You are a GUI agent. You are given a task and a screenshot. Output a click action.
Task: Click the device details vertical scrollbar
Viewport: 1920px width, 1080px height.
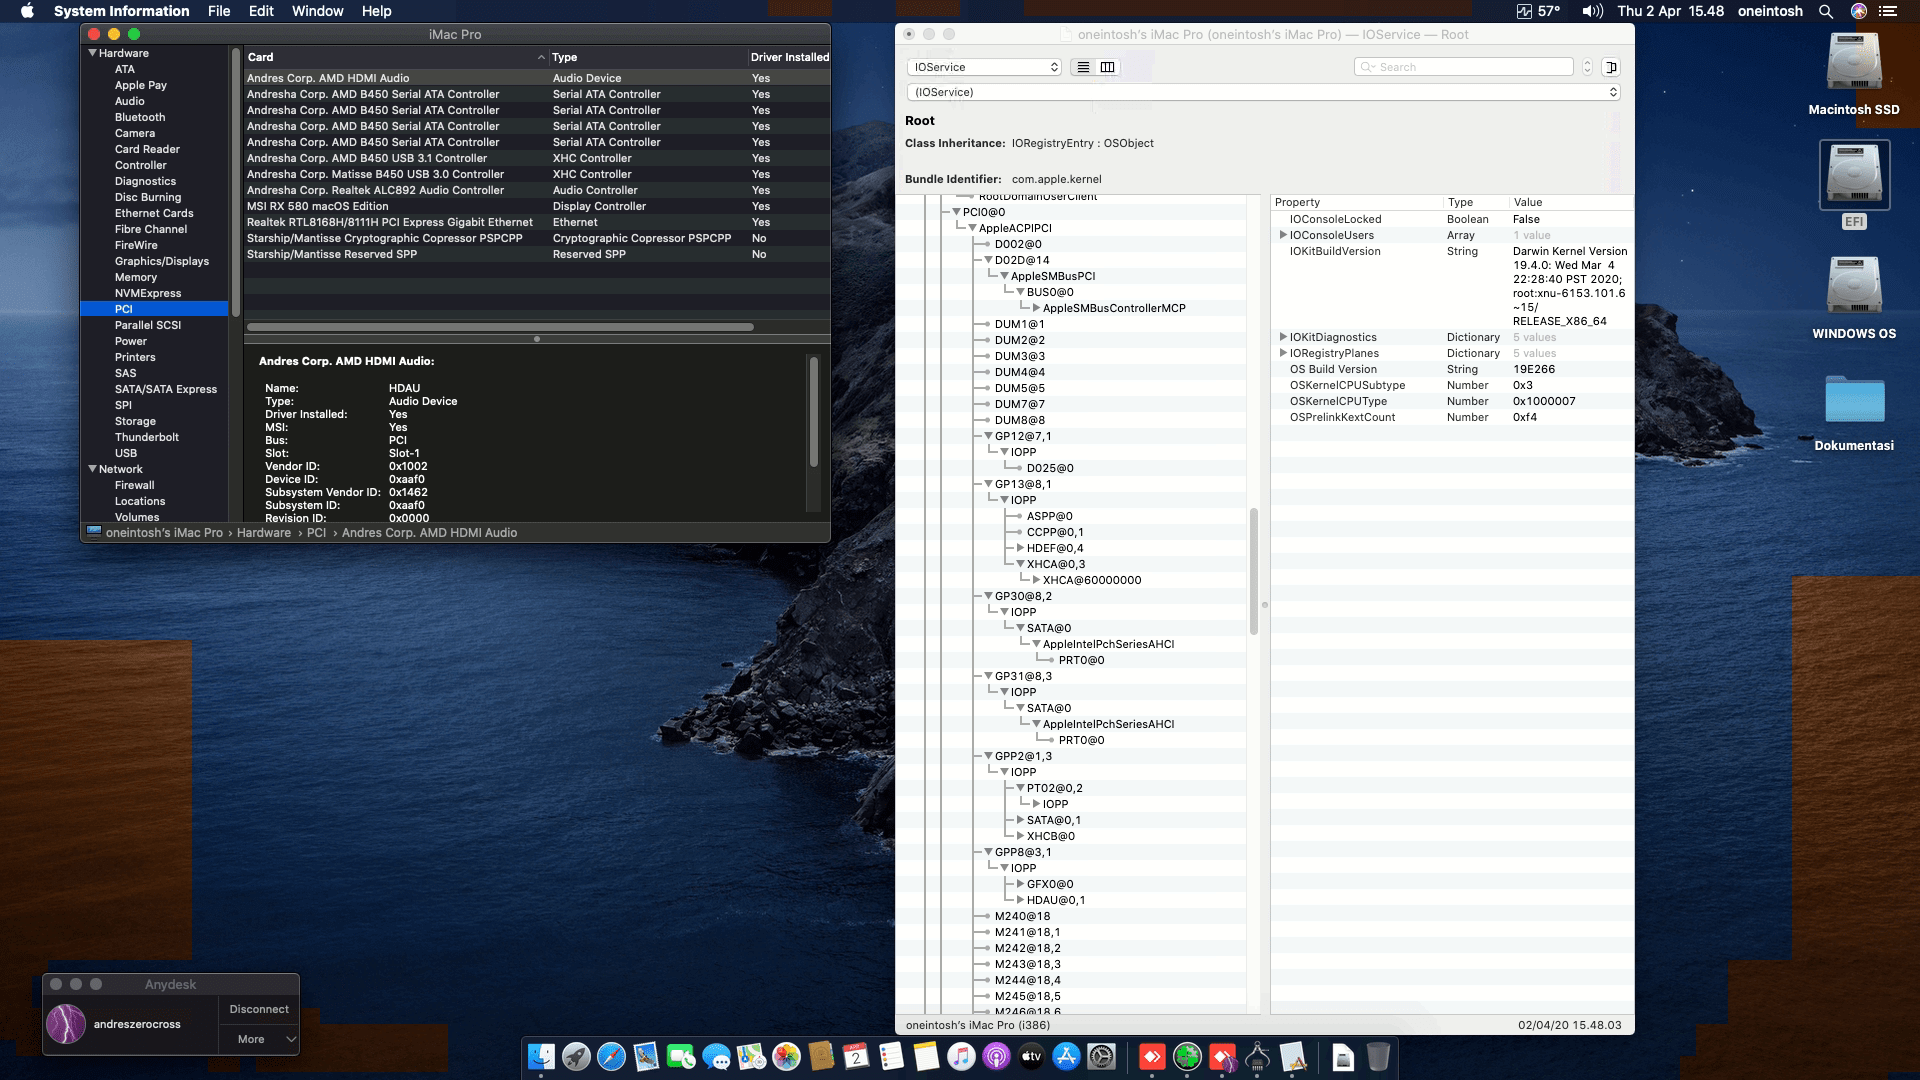(814, 412)
